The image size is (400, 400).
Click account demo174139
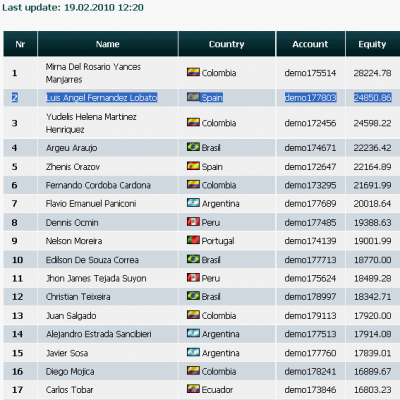310,241
